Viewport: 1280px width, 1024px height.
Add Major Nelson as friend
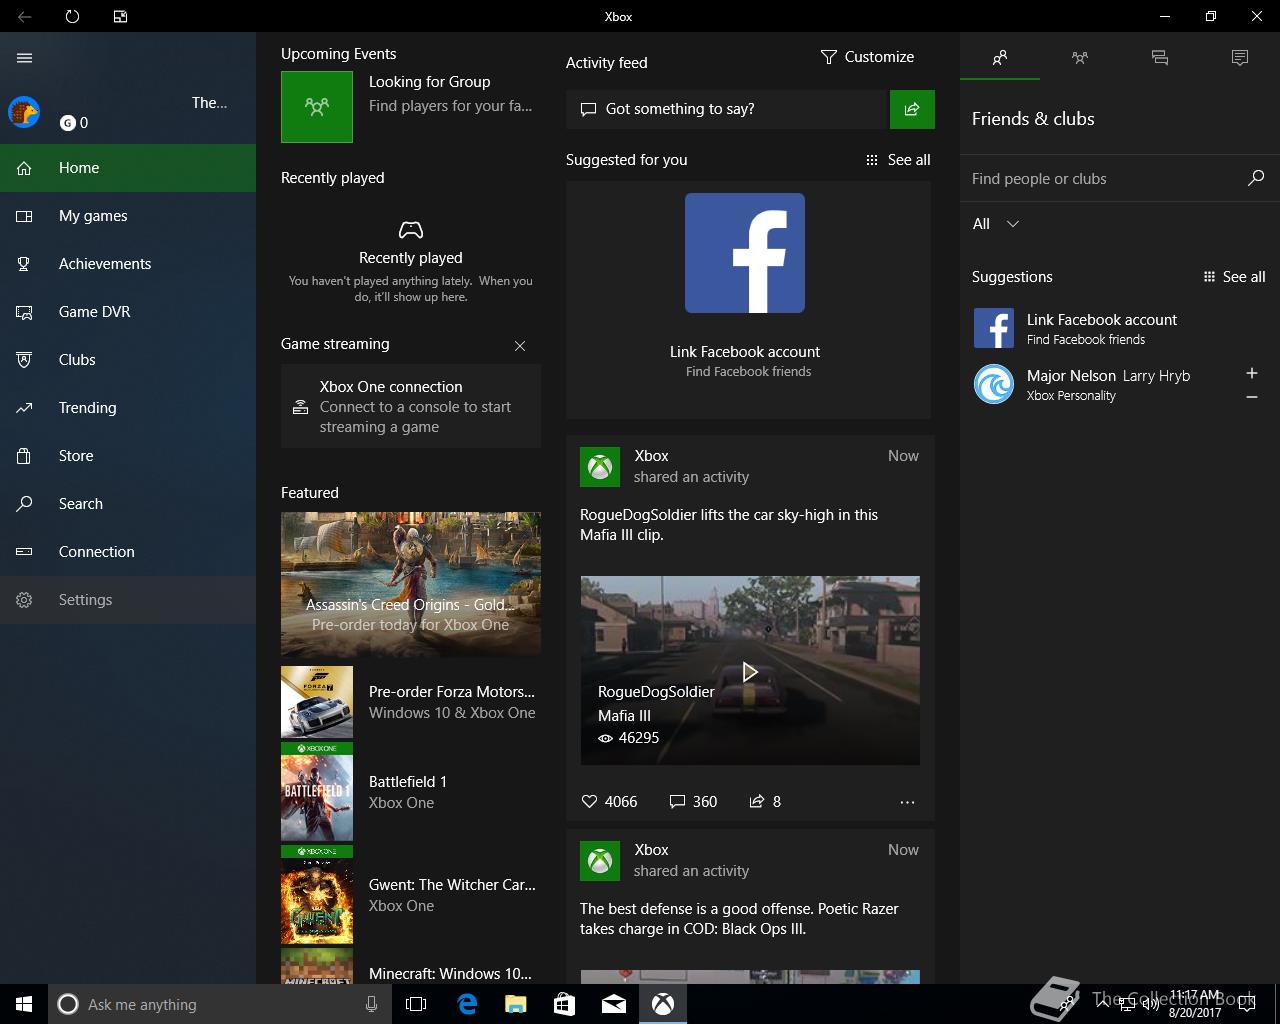(1251, 373)
